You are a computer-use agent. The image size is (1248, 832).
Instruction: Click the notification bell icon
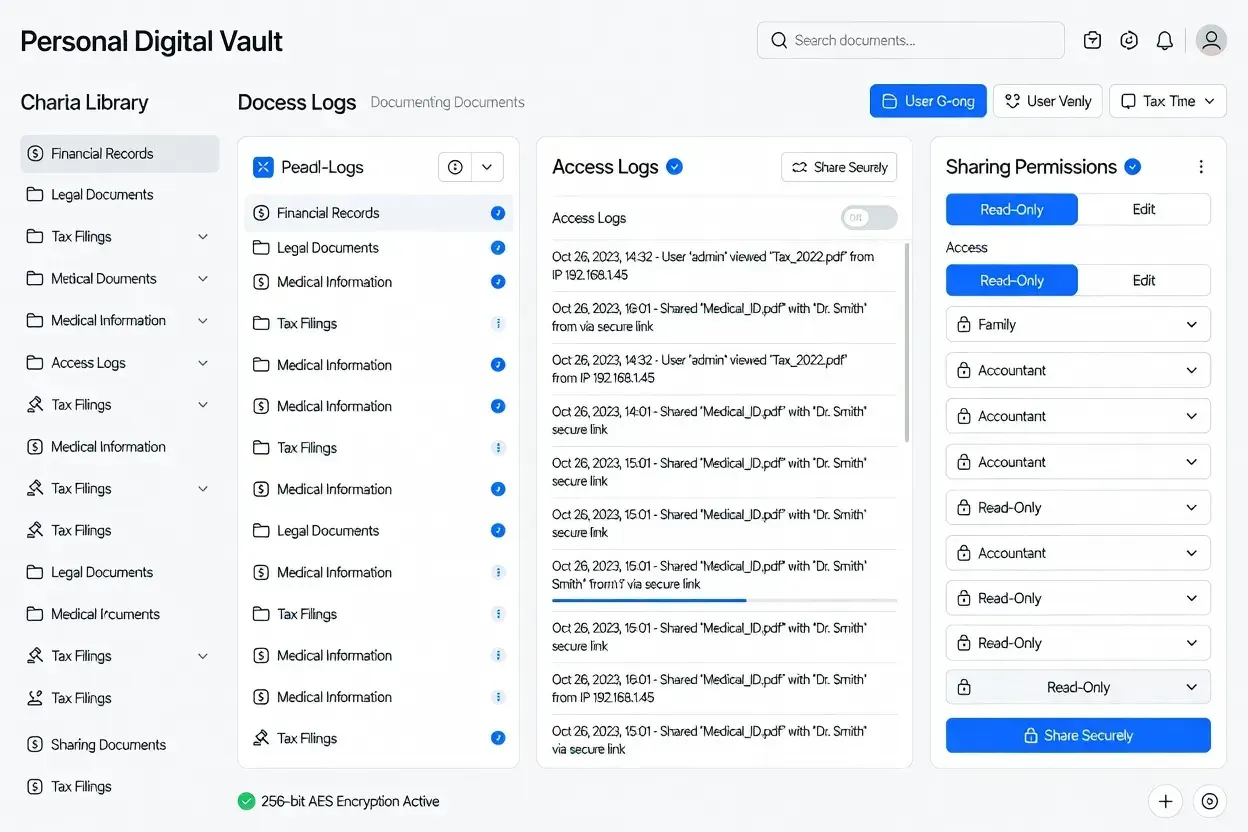[1165, 41]
